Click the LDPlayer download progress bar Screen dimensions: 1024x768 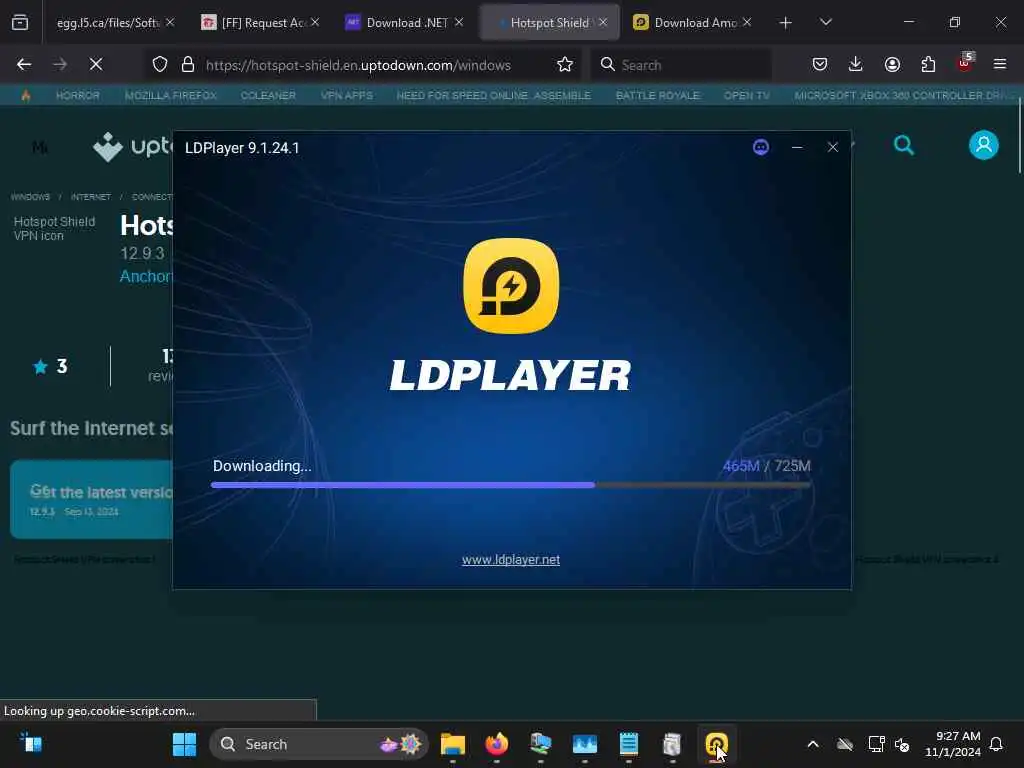511,485
